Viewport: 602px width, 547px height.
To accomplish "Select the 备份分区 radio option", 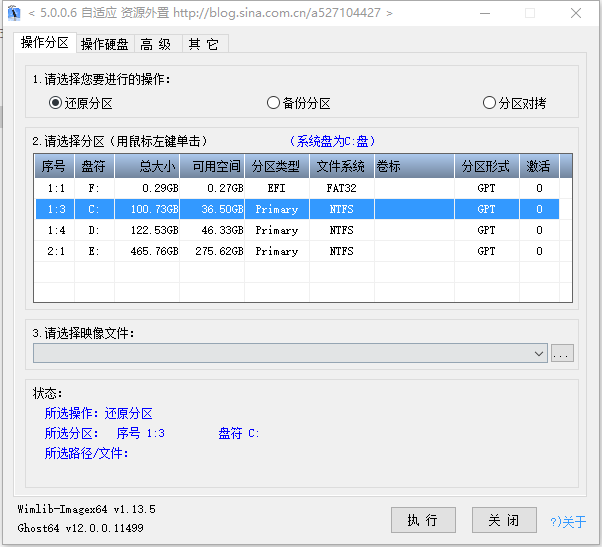I will point(299,103).
